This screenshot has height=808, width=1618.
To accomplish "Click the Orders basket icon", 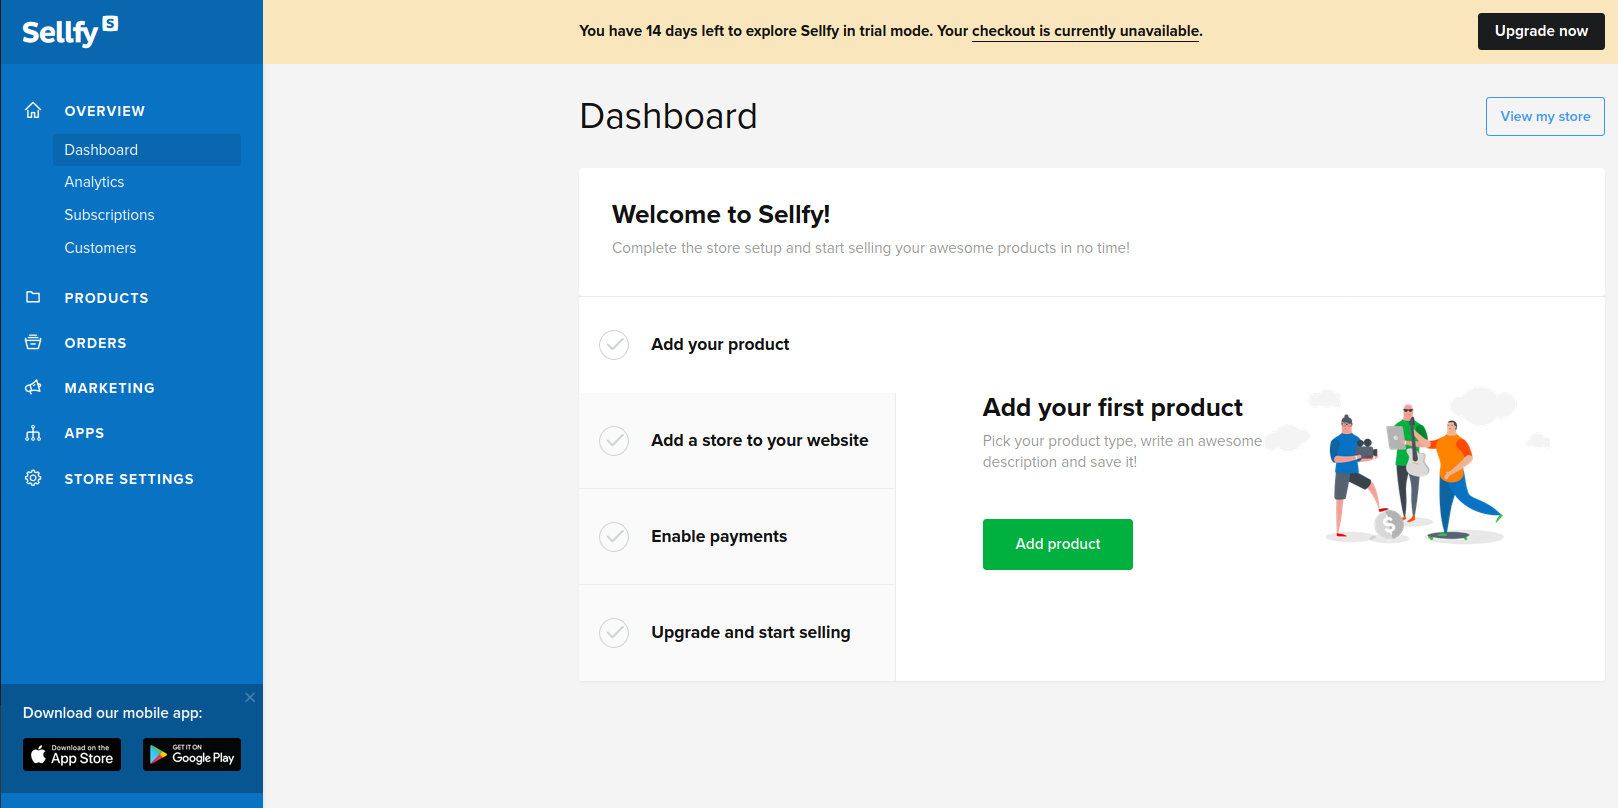I will (33, 342).
